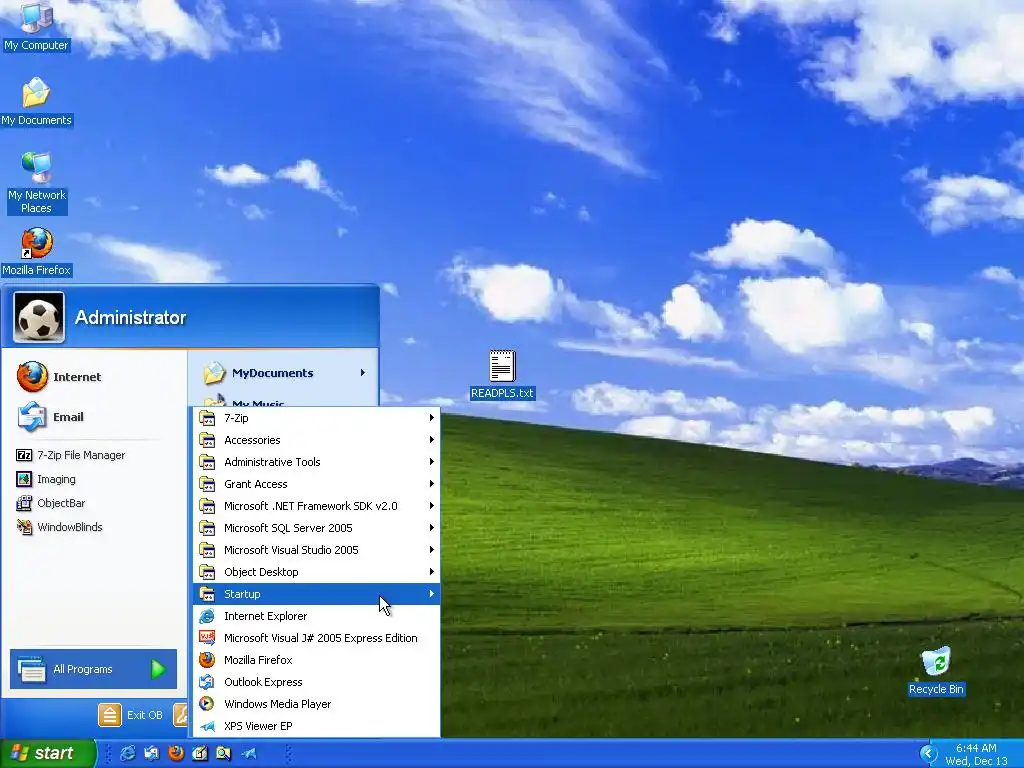The width and height of the screenshot is (1024, 768).
Task: Launch Microsoft Visual J# 2005 Express Edition
Action: [x=316, y=638]
